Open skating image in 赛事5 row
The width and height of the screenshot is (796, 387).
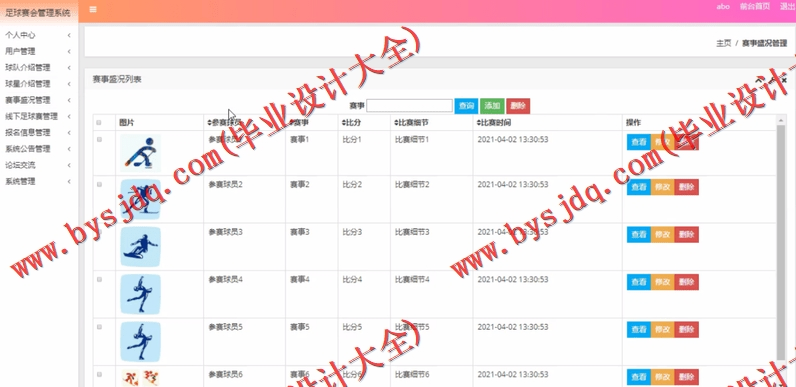pyautogui.click(x=141, y=342)
